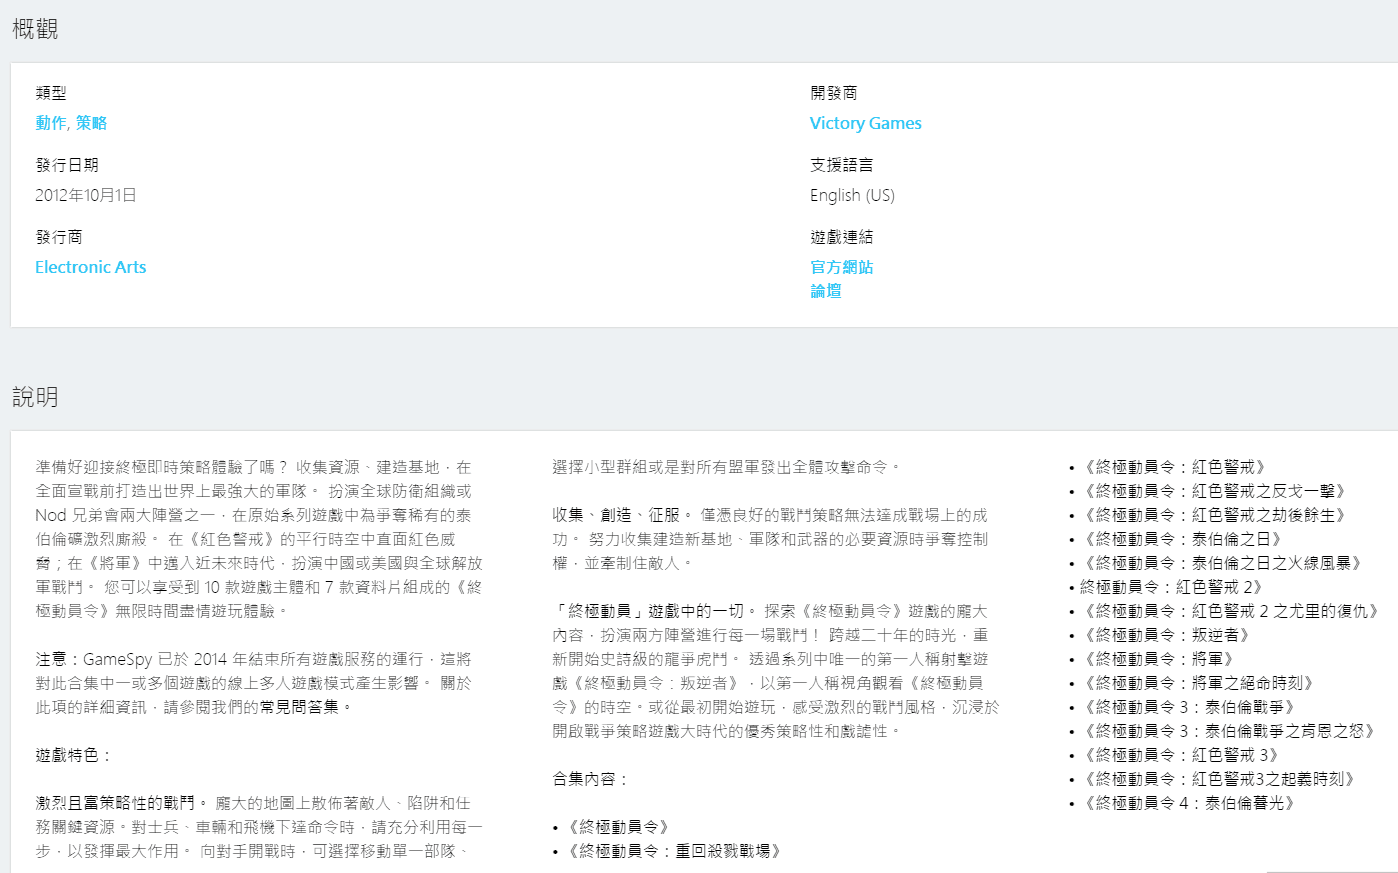Screen dimensions: 1398x873
Task: Open the 論壇 forum link
Action: point(826,291)
